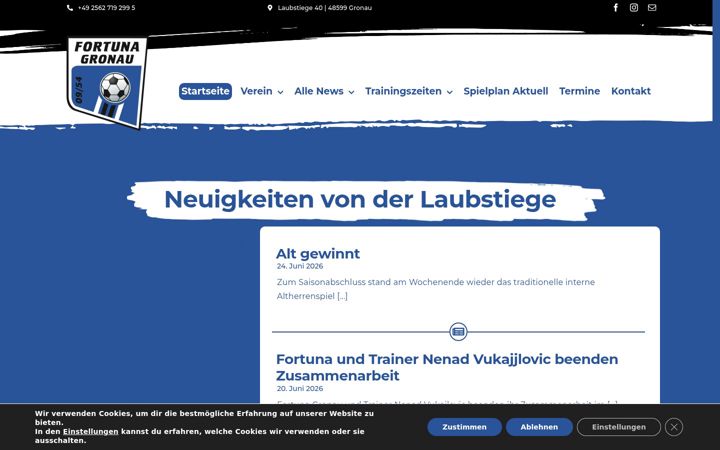Screen dimensions: 720x450
Task: Call the phone number +49 2562 719 299 5
Action: [x=107, y=8]
